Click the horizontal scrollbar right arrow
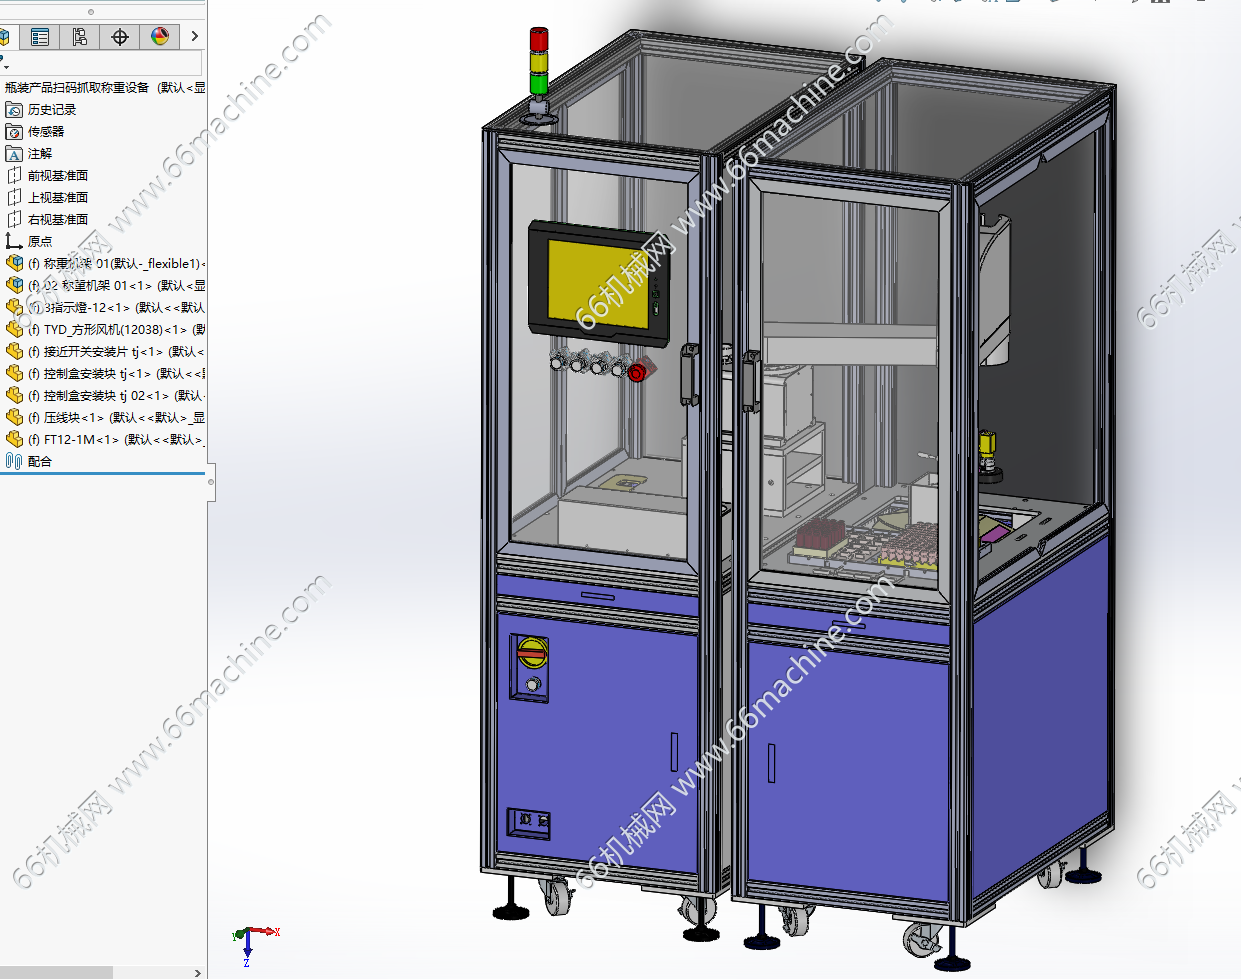 click(198, 972)
